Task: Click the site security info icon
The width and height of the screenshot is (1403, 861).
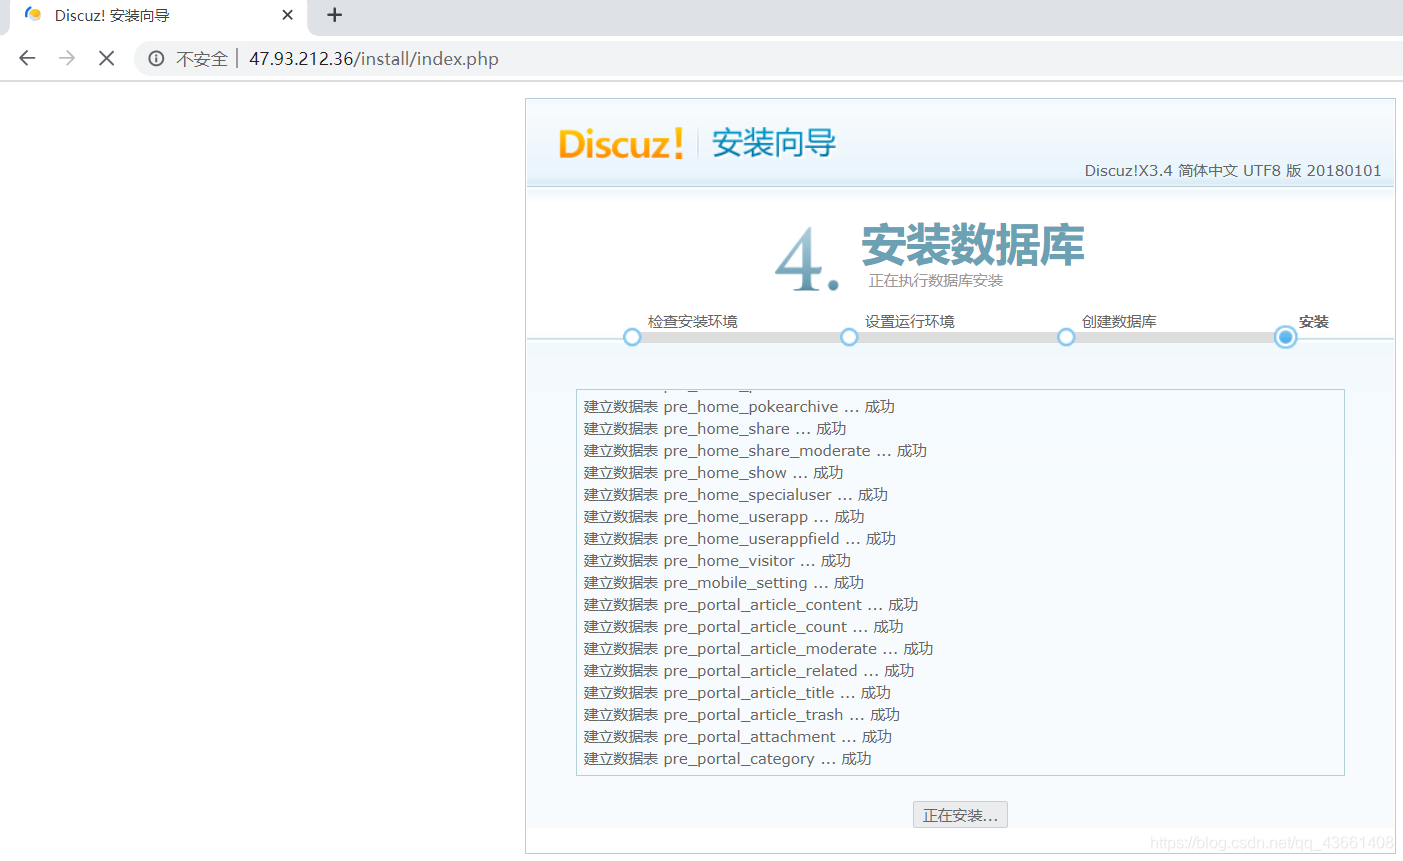Action: (156, 59)
